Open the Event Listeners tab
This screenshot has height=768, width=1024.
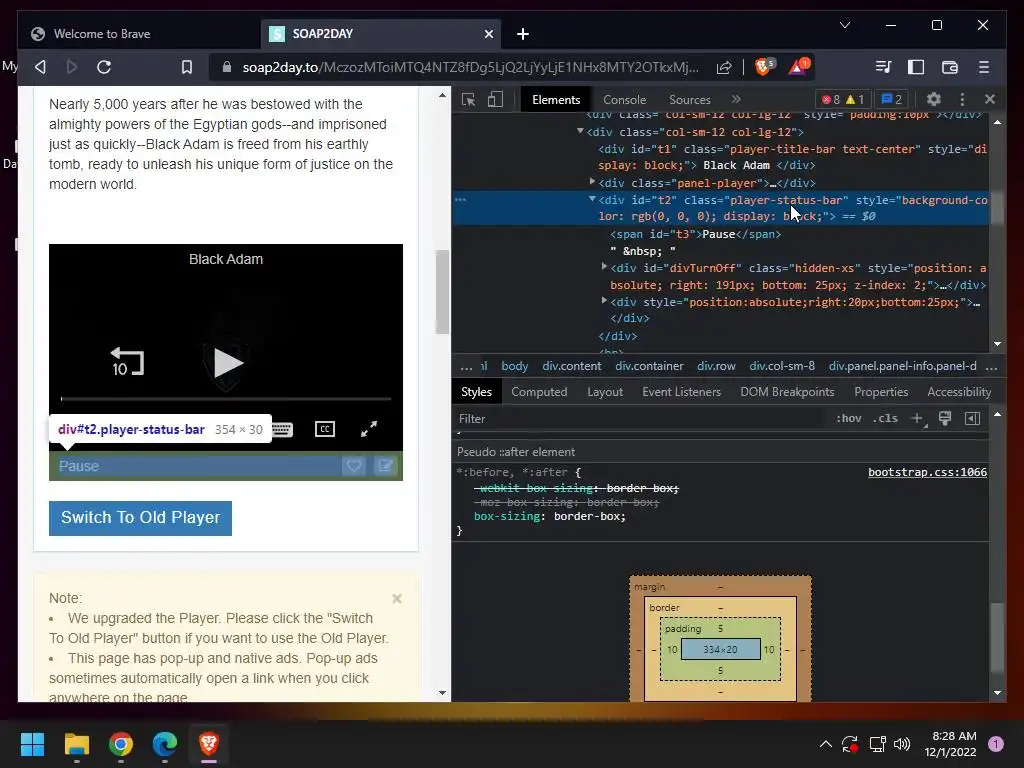681,392
